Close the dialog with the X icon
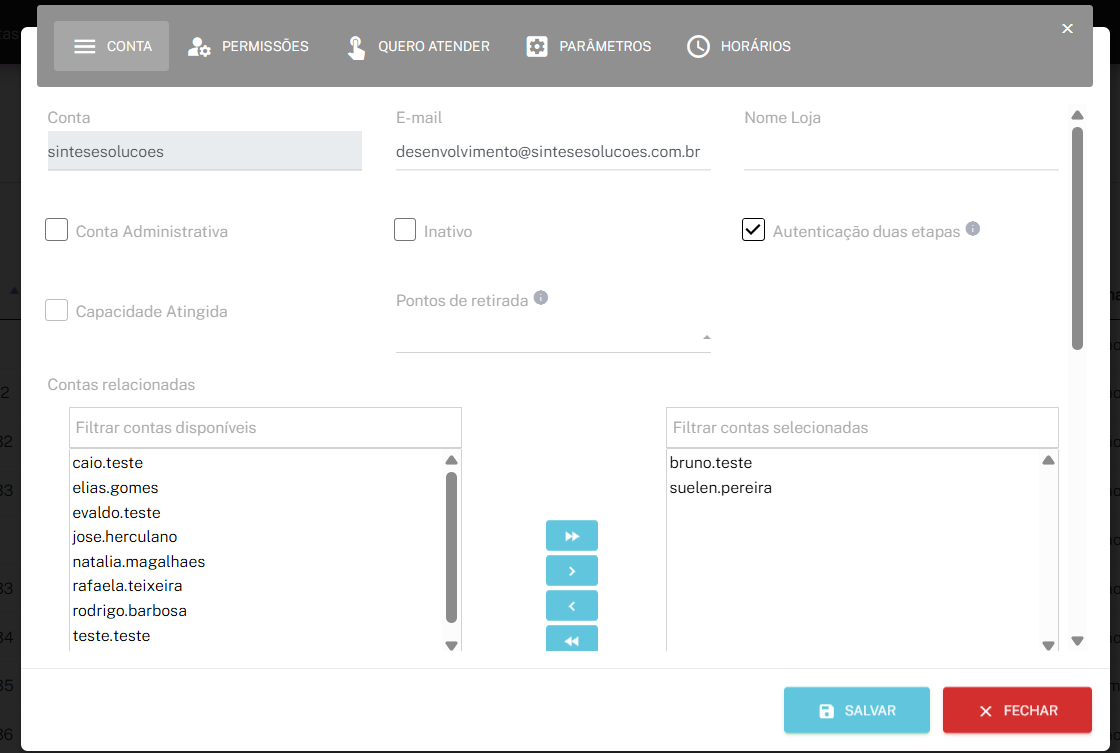This screenshot has width=1120, height=753. pos(1067,29)
